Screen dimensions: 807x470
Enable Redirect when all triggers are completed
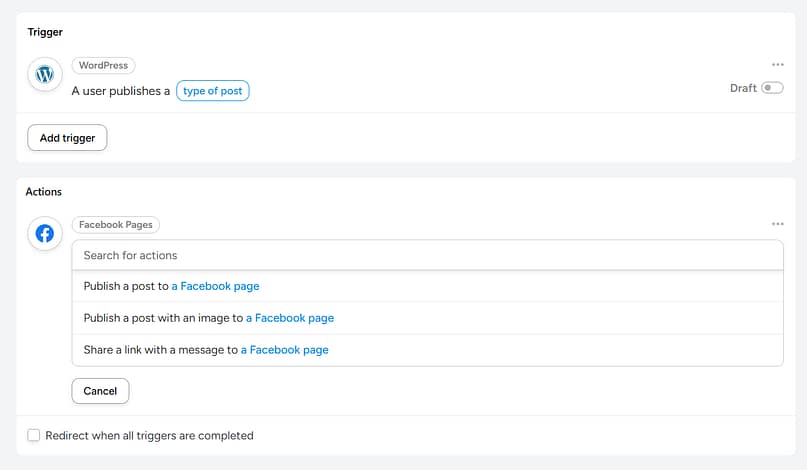pyautogui.click(x=34, y=436)
